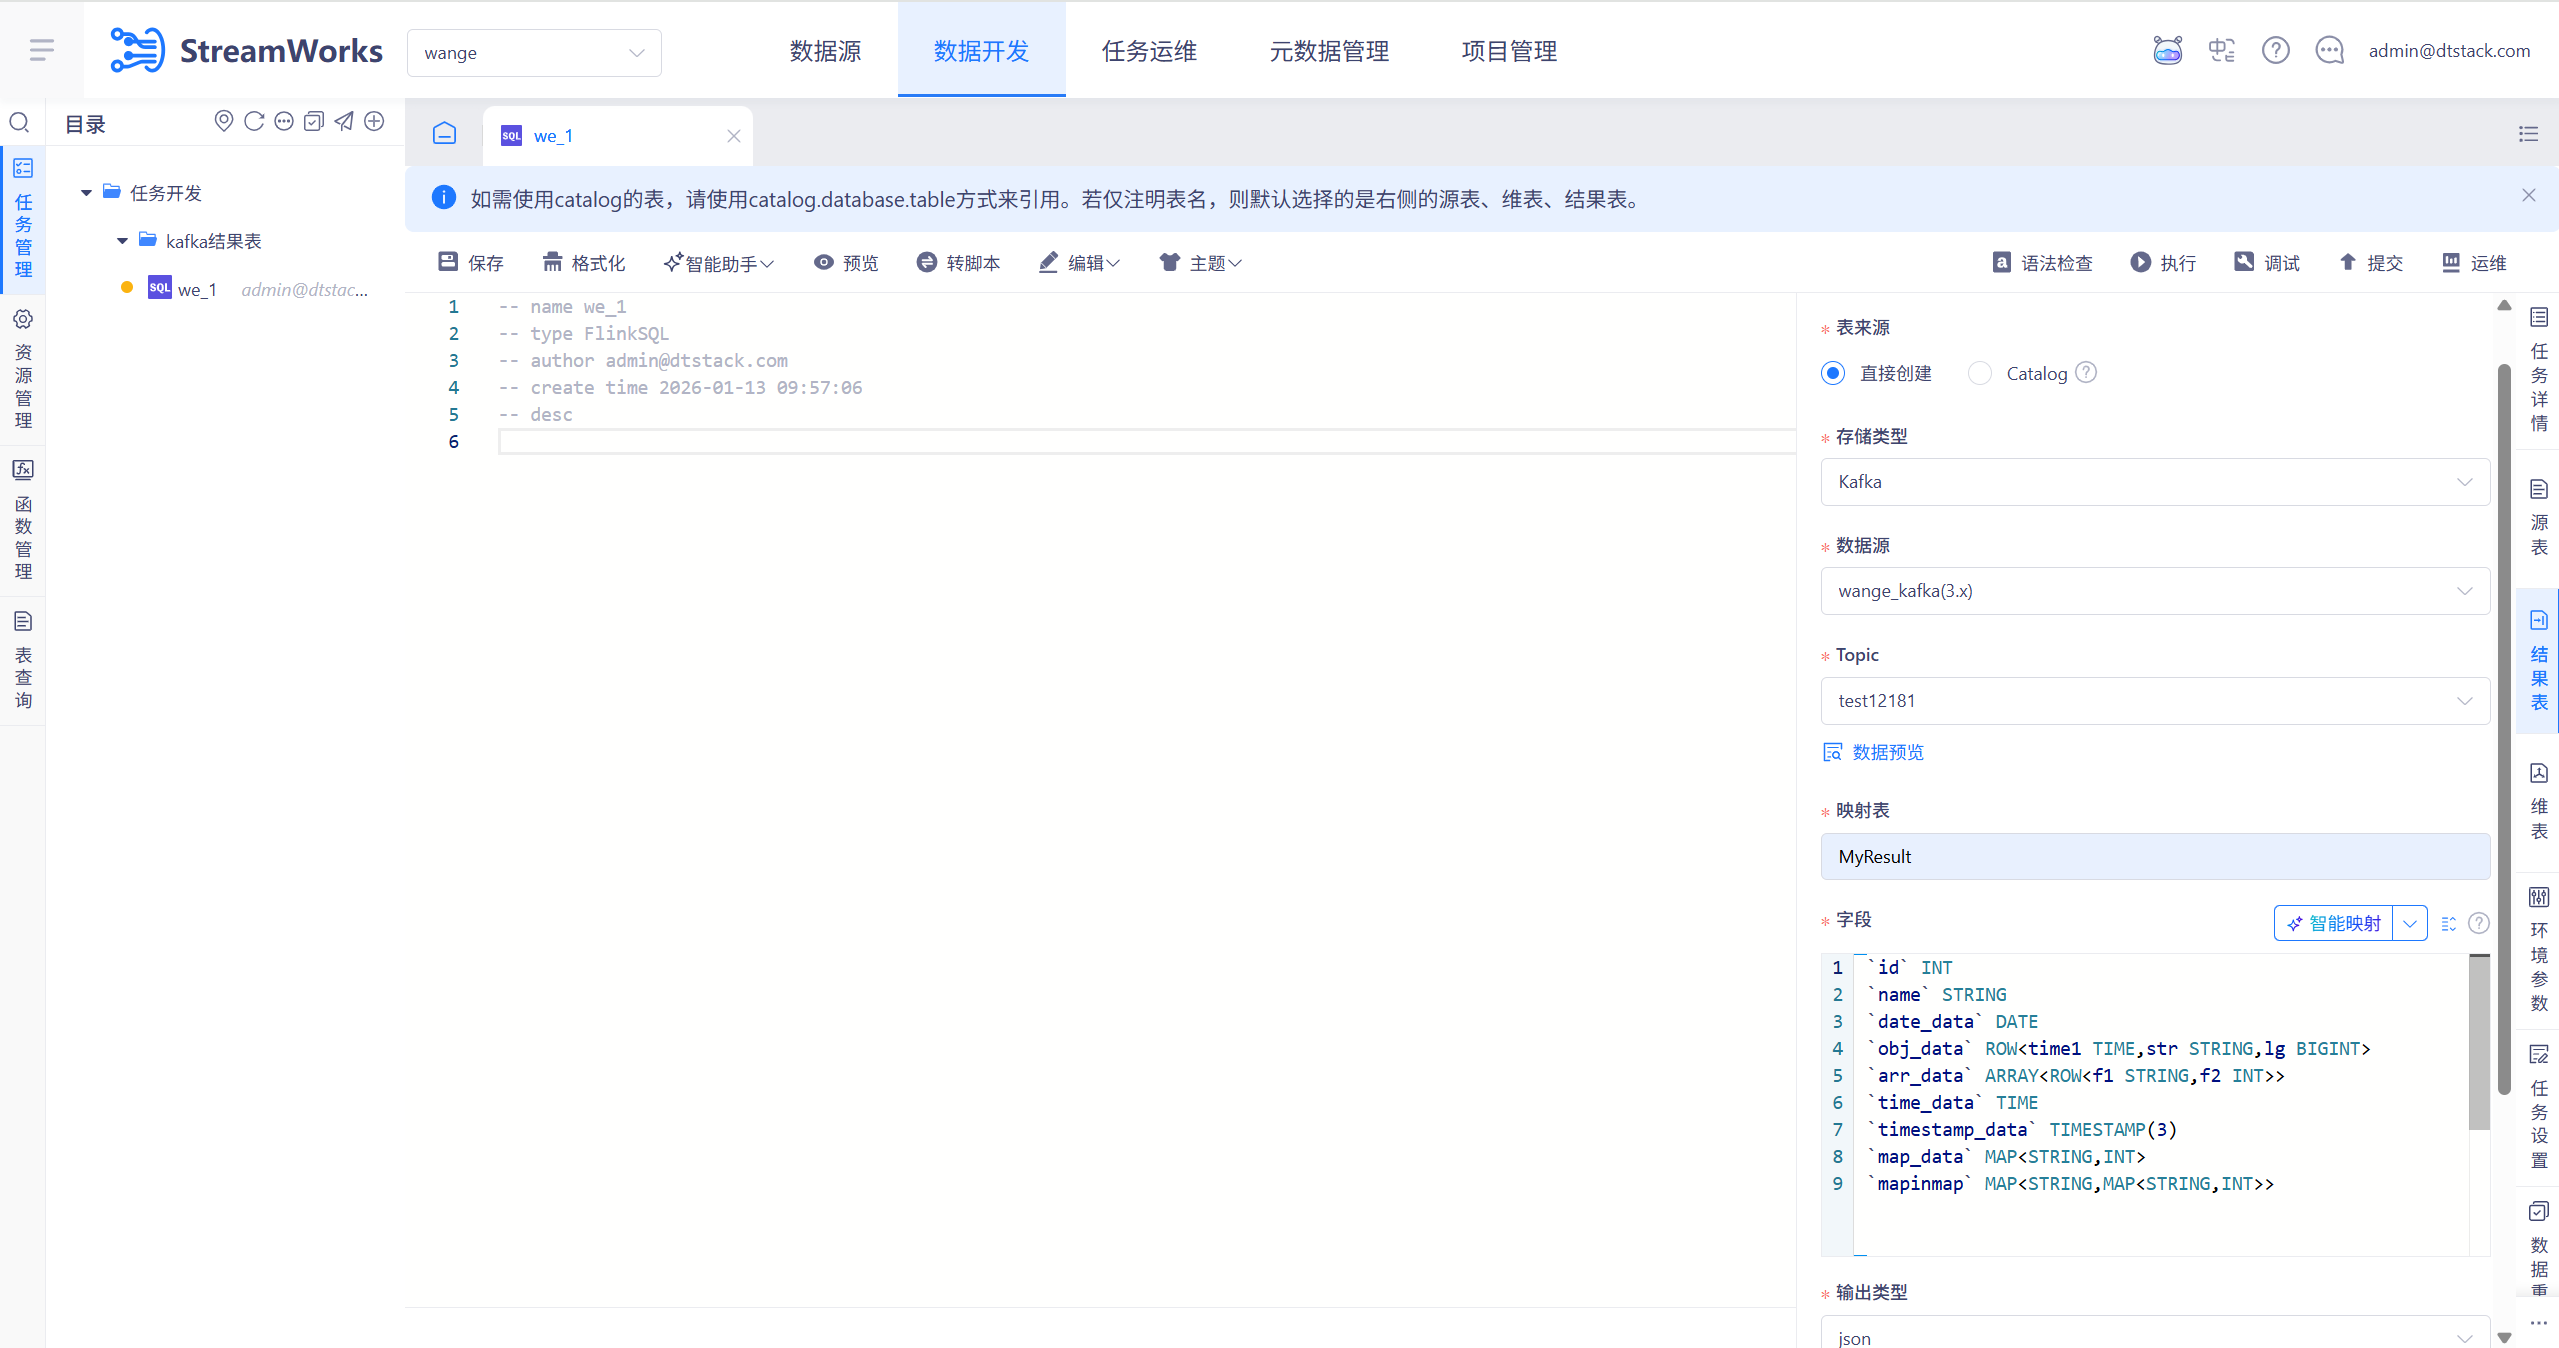Click the batch-select icon in directory toolbar
The width and height of the screenshot is (2559, 1348).
tap(314, 121)
